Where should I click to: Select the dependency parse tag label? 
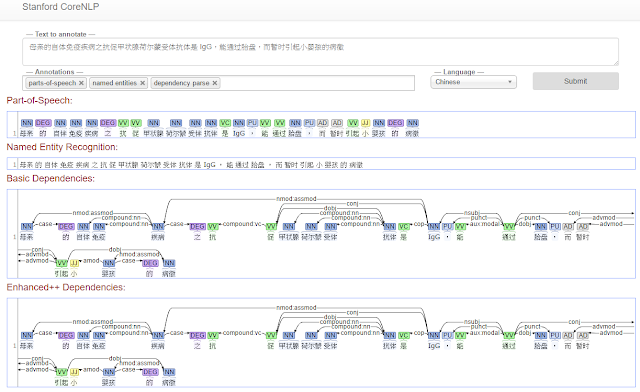(x=182, y=83)
